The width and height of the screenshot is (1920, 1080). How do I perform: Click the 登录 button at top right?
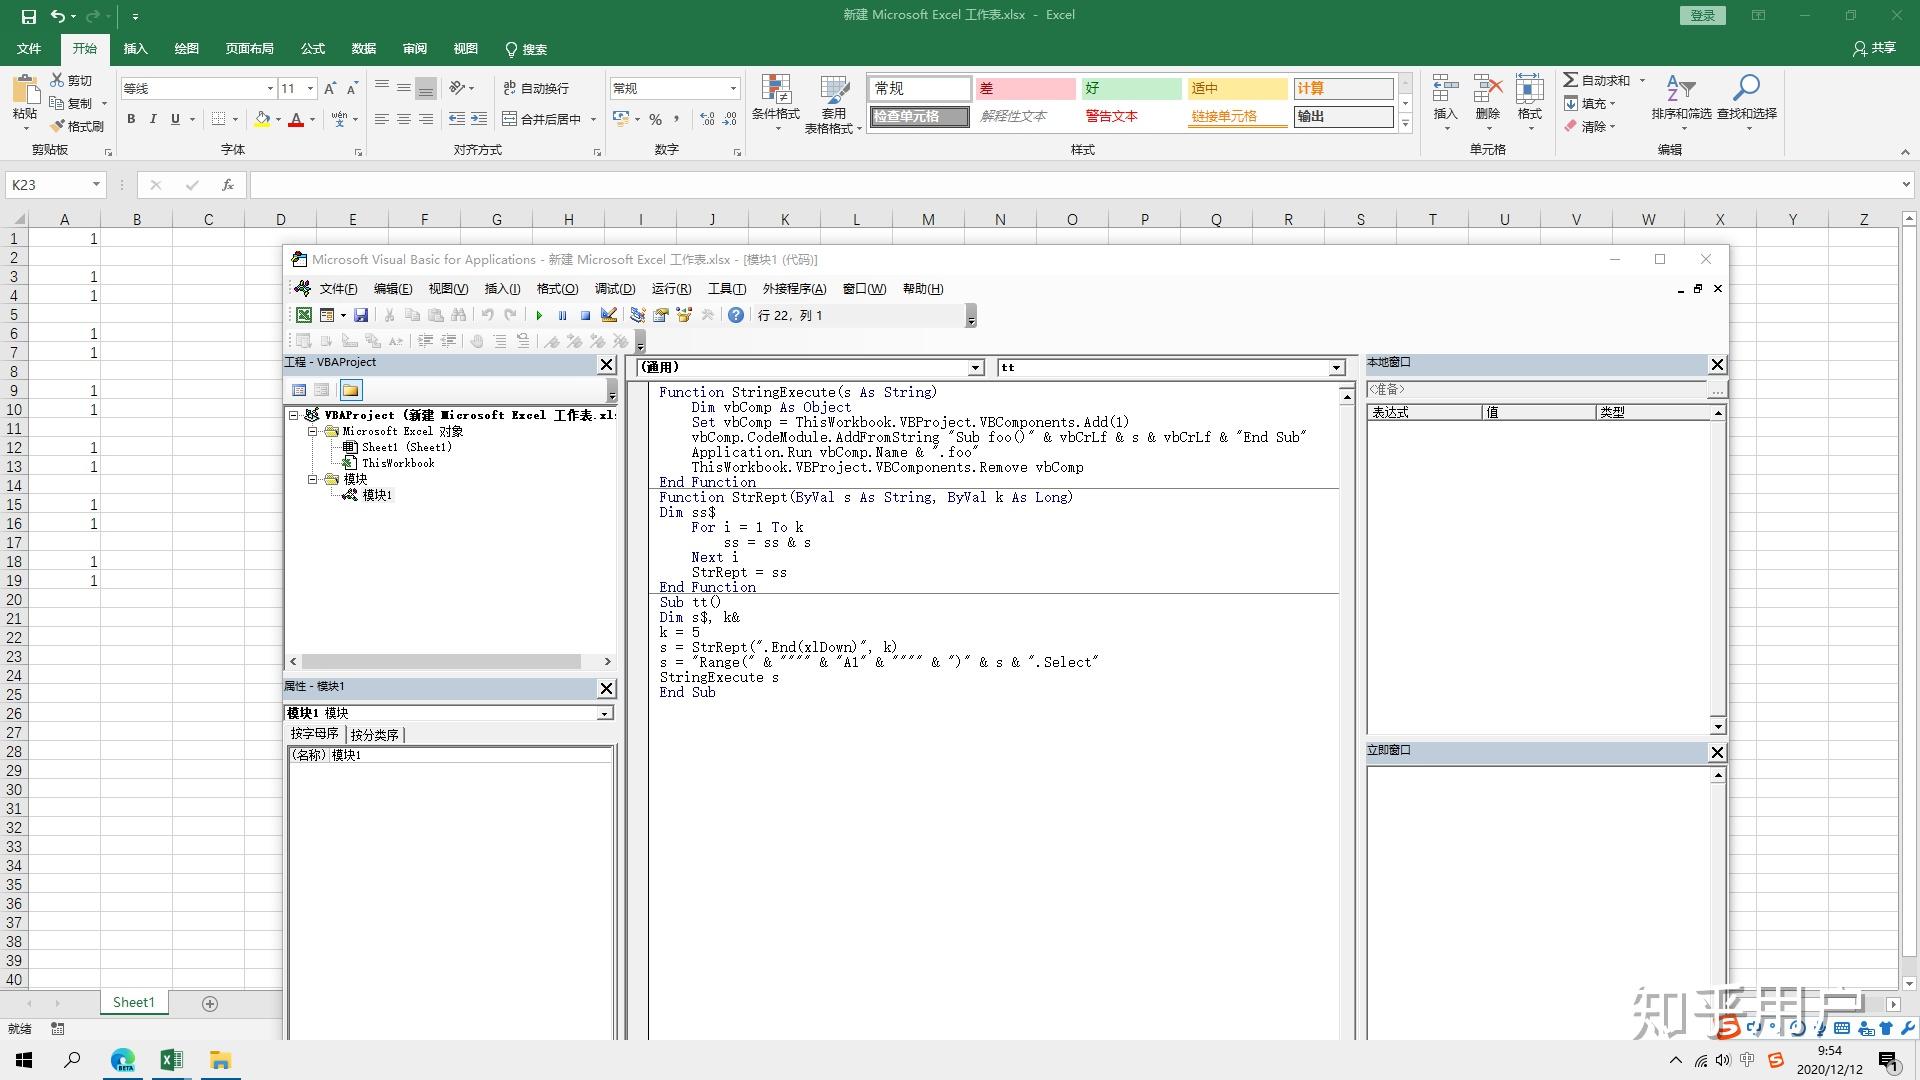pyautogui.click(x=1702, y=15)
